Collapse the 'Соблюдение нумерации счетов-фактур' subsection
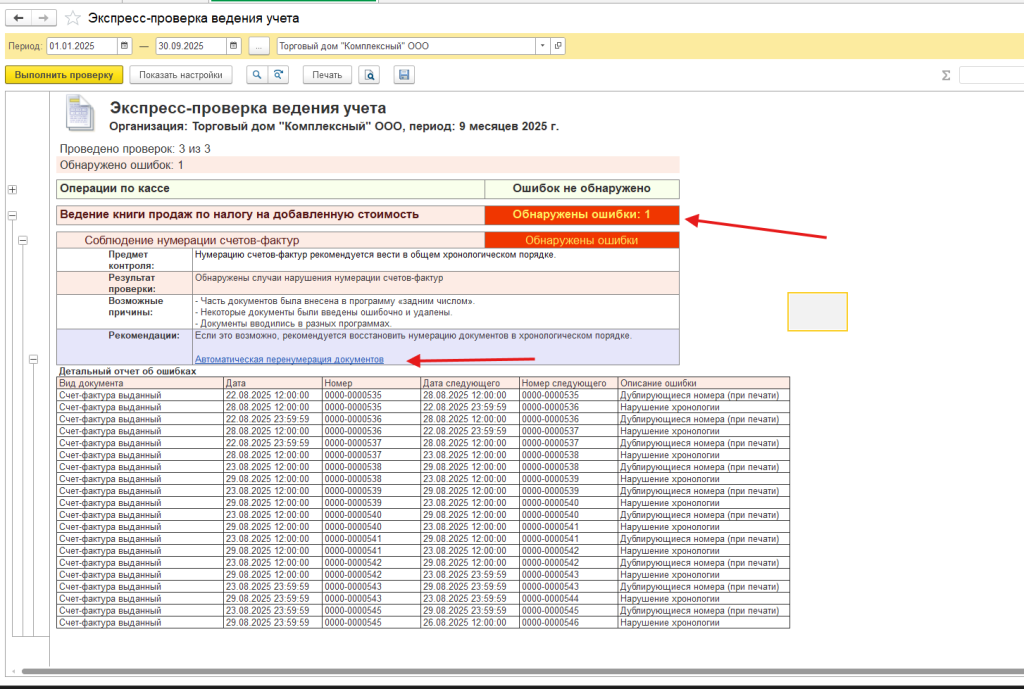 [23, 240]
